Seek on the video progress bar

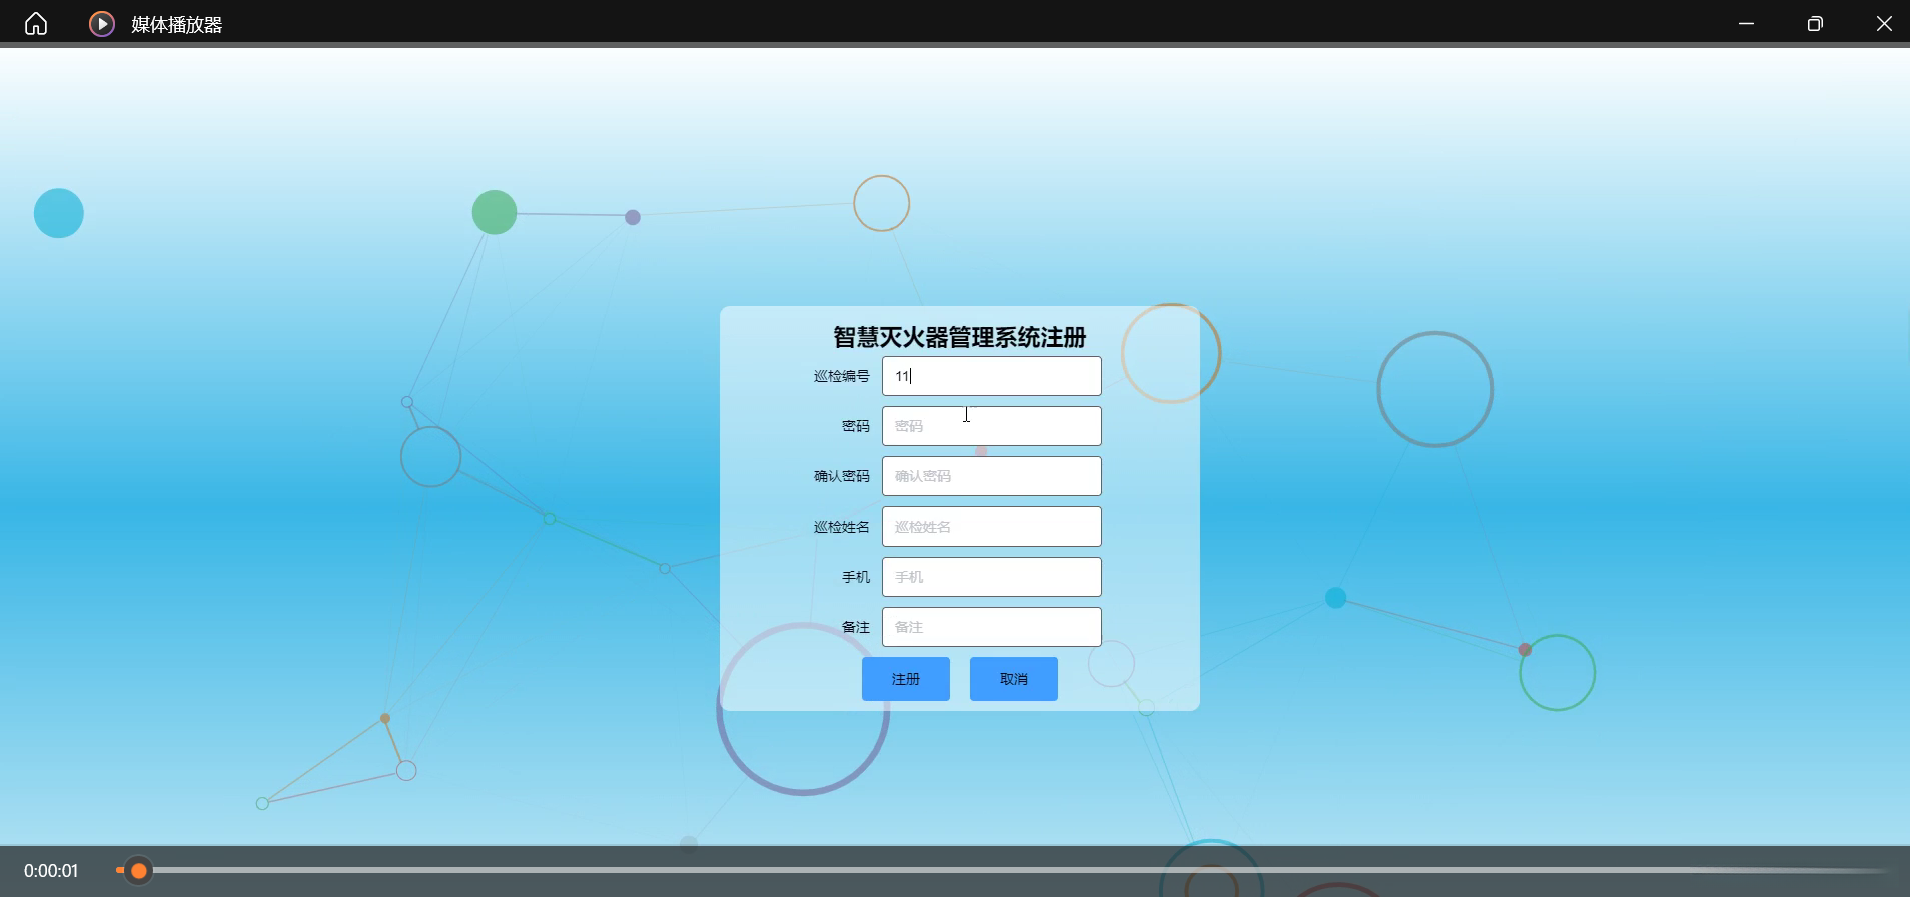tap(1002, 871)
